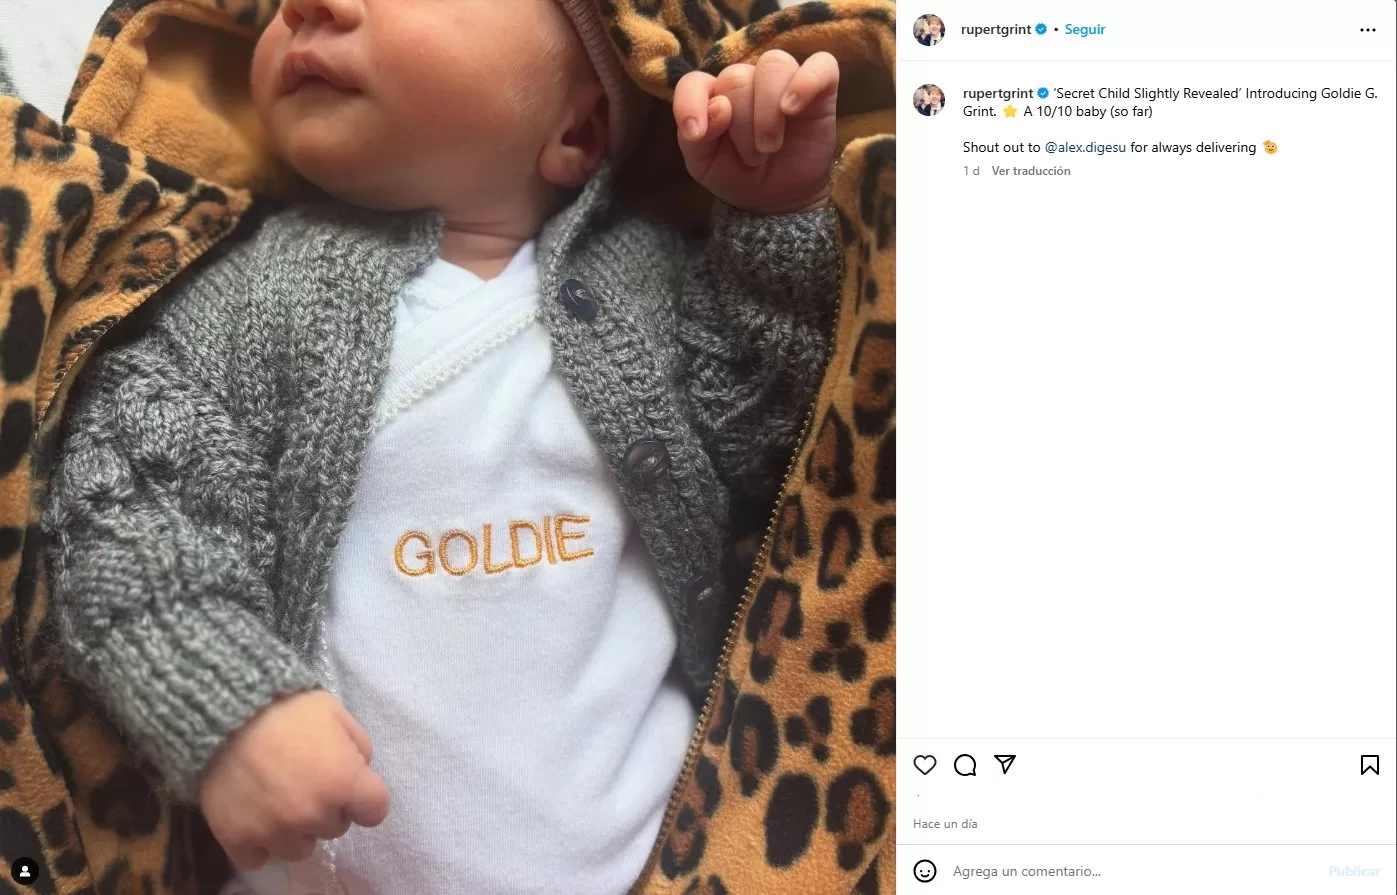Like the post with heart icon
The image size is (1397, 895).
[x=925, y=765]
